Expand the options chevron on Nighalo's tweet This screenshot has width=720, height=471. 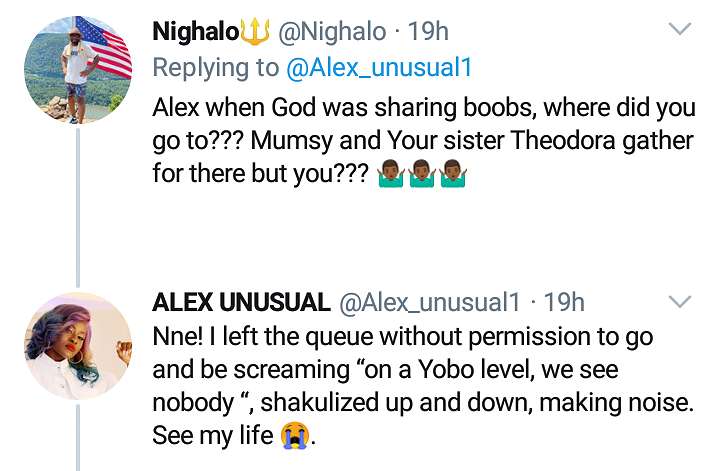(x=679, y=30)
